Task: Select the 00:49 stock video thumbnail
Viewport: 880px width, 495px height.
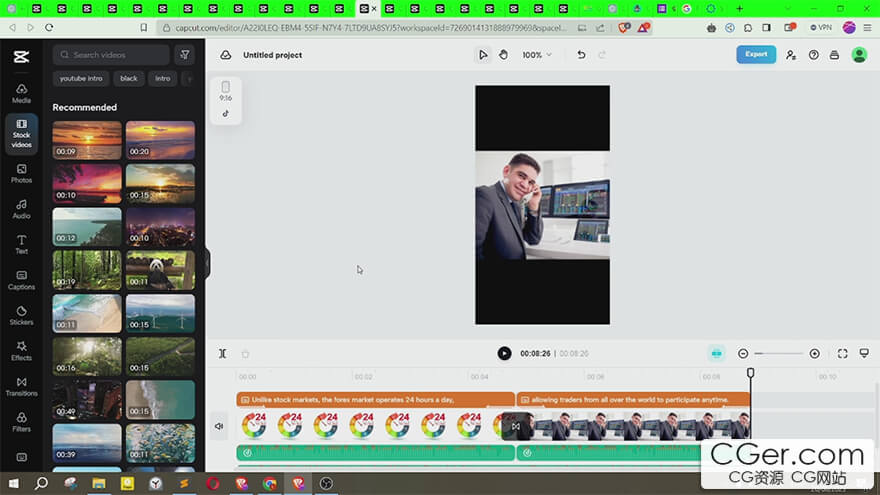Action: coord(87,400)
